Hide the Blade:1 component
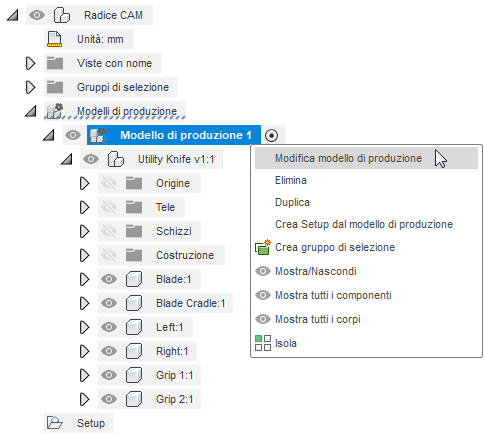The height and width of the screenshot is (438, 484). tap(109, 279)
